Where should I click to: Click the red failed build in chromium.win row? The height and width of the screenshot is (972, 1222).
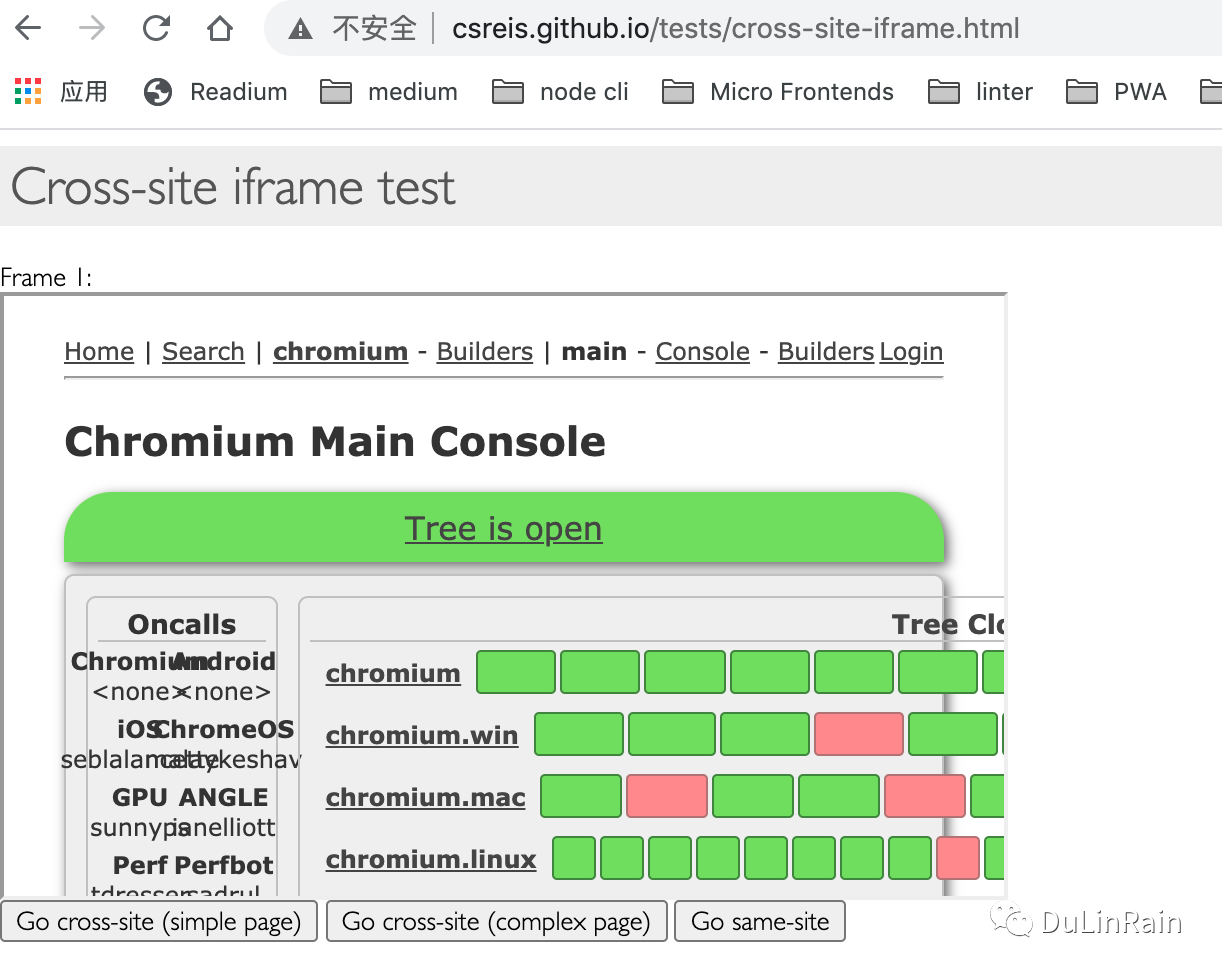pos(859,734)
